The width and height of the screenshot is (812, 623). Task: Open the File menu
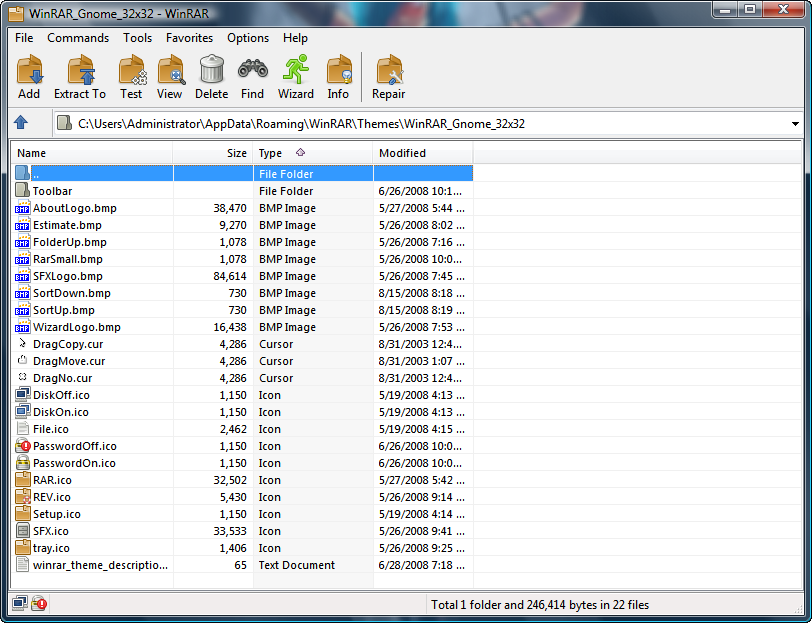(24, 38)
